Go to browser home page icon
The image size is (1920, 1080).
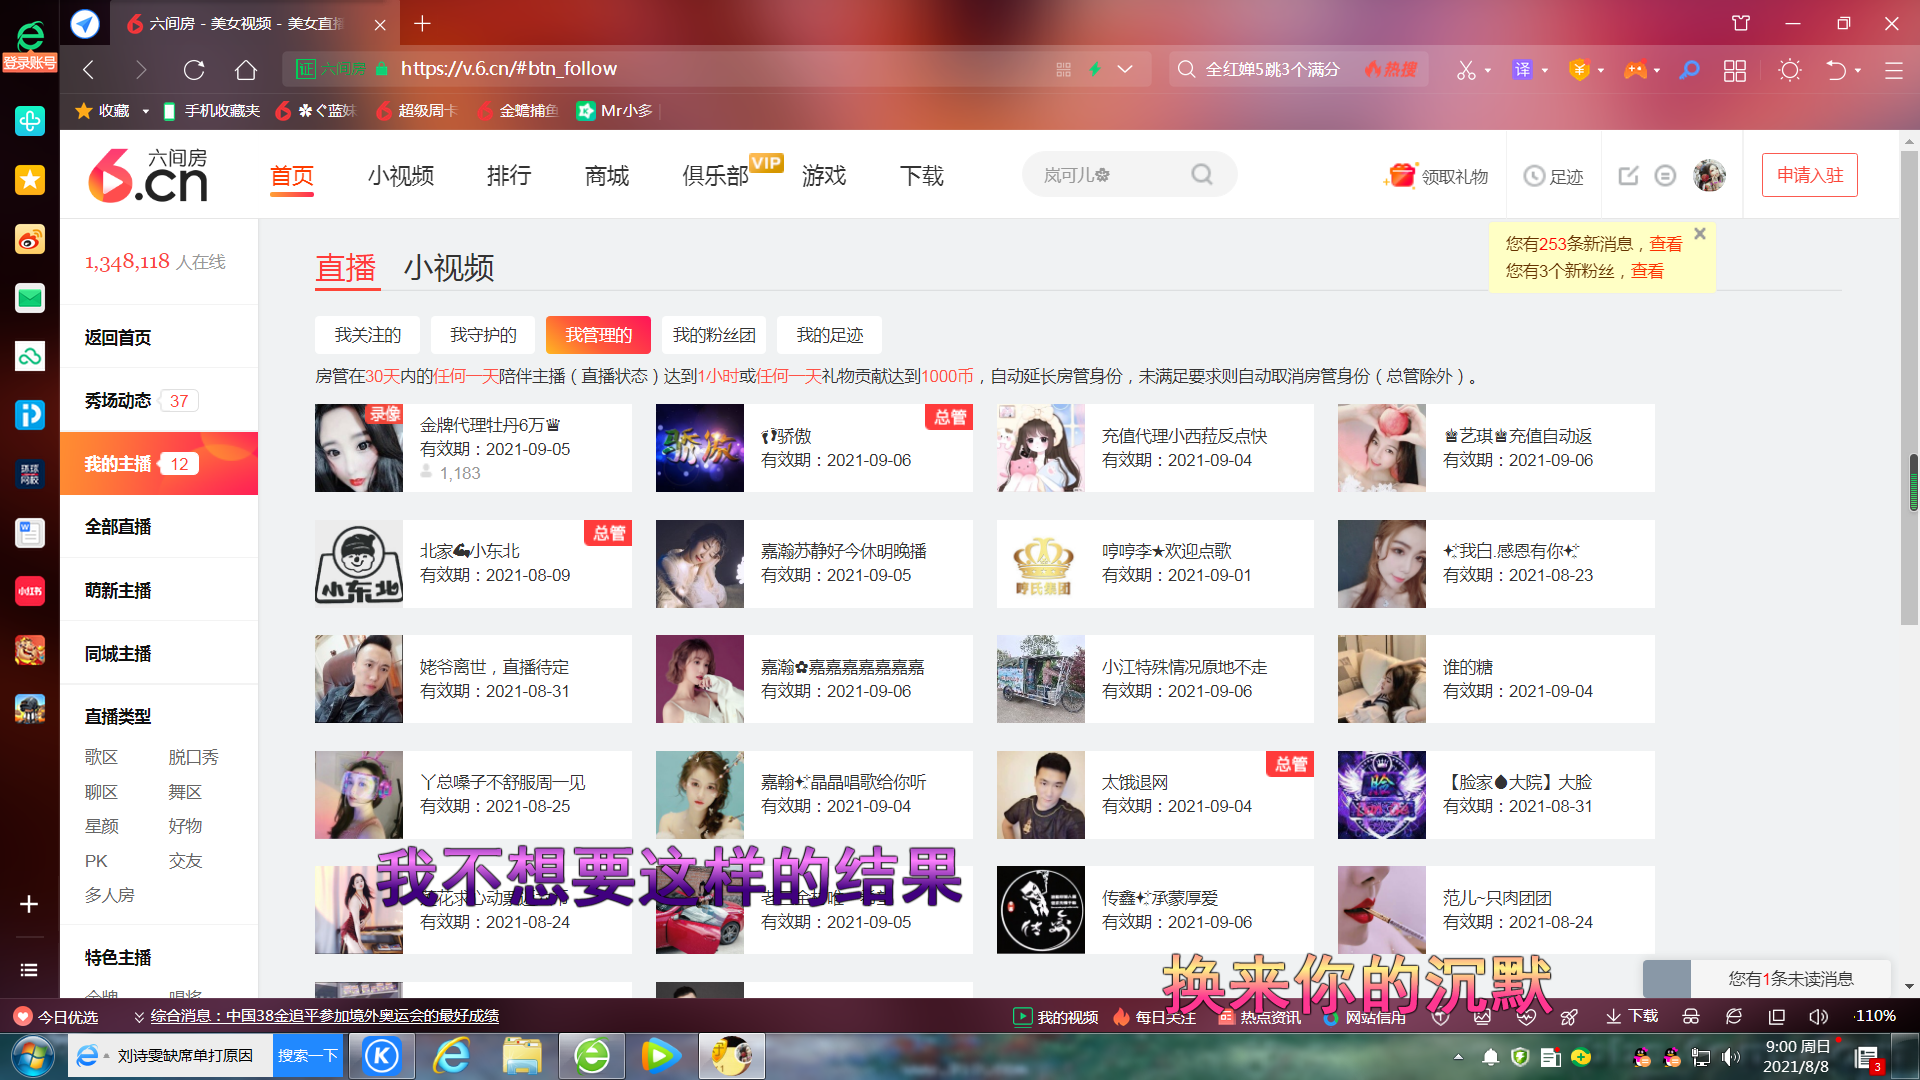[246, 69]
